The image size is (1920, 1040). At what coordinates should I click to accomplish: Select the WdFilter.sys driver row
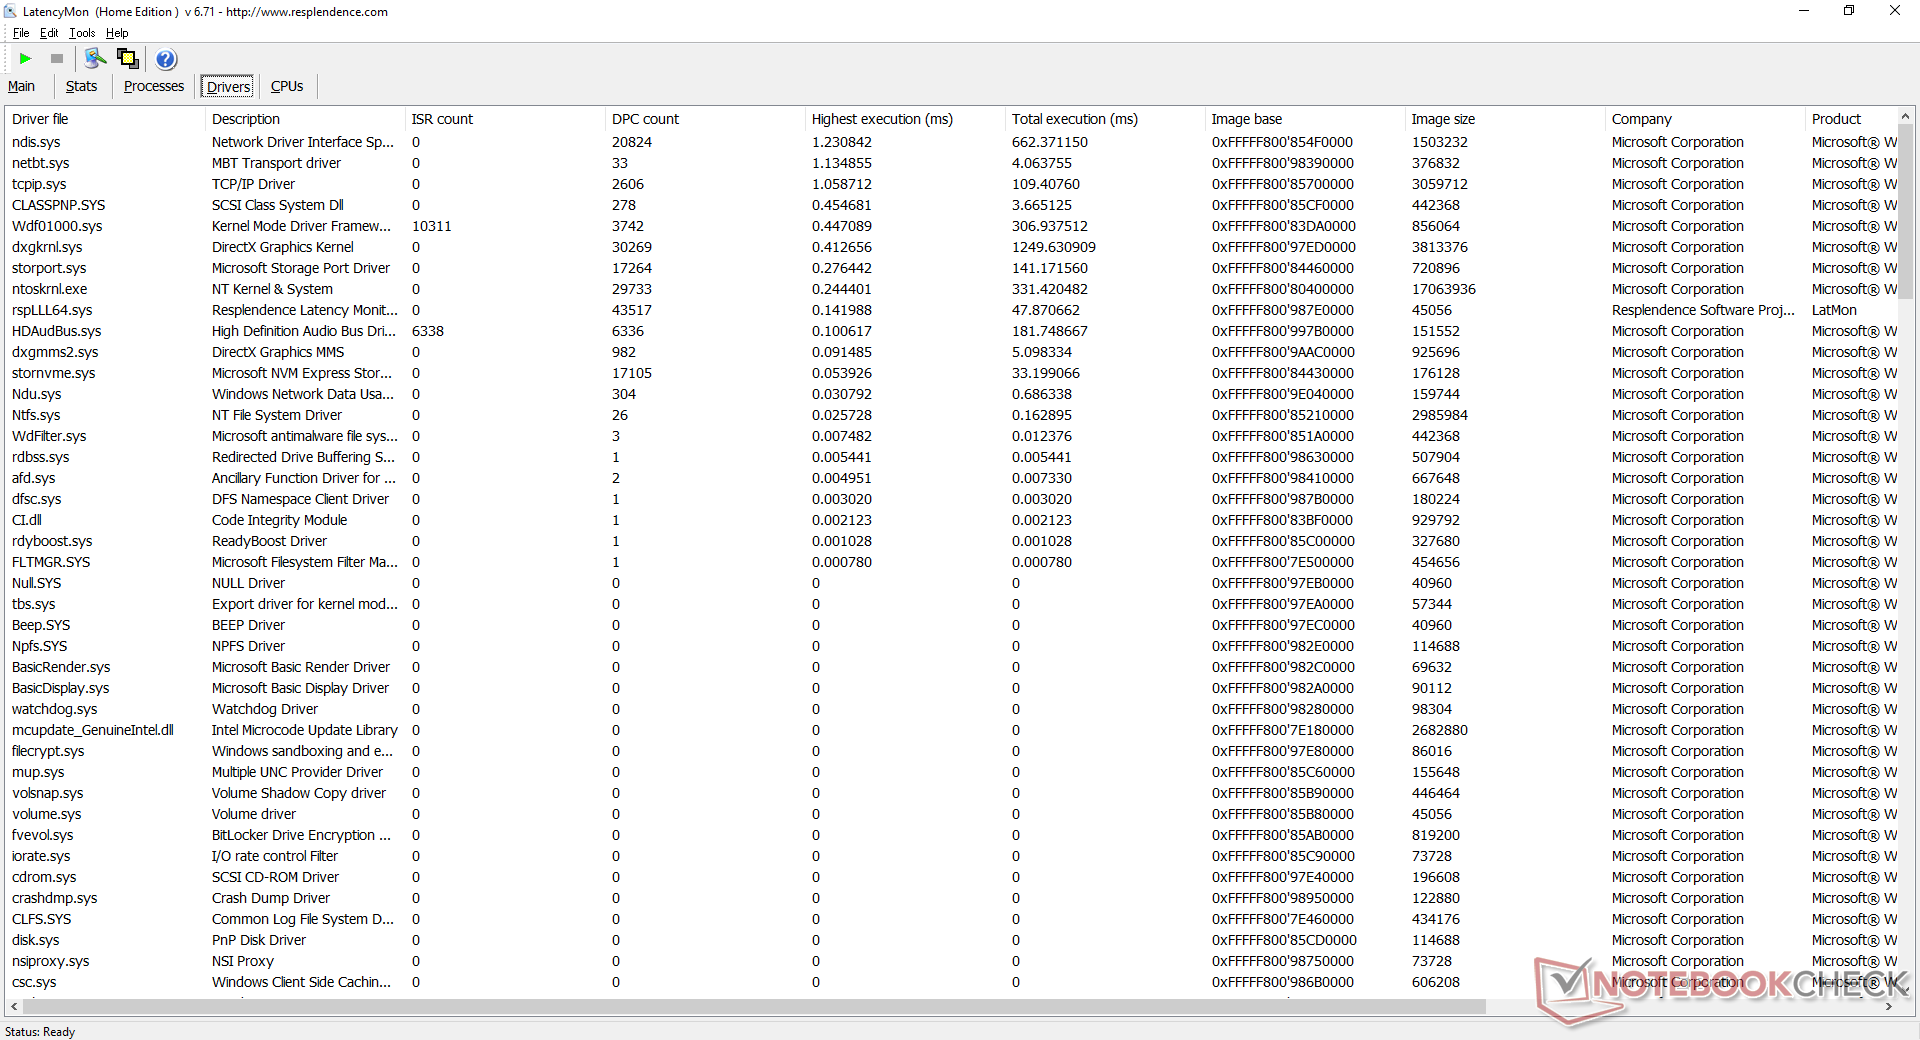[x=950, y=436]
